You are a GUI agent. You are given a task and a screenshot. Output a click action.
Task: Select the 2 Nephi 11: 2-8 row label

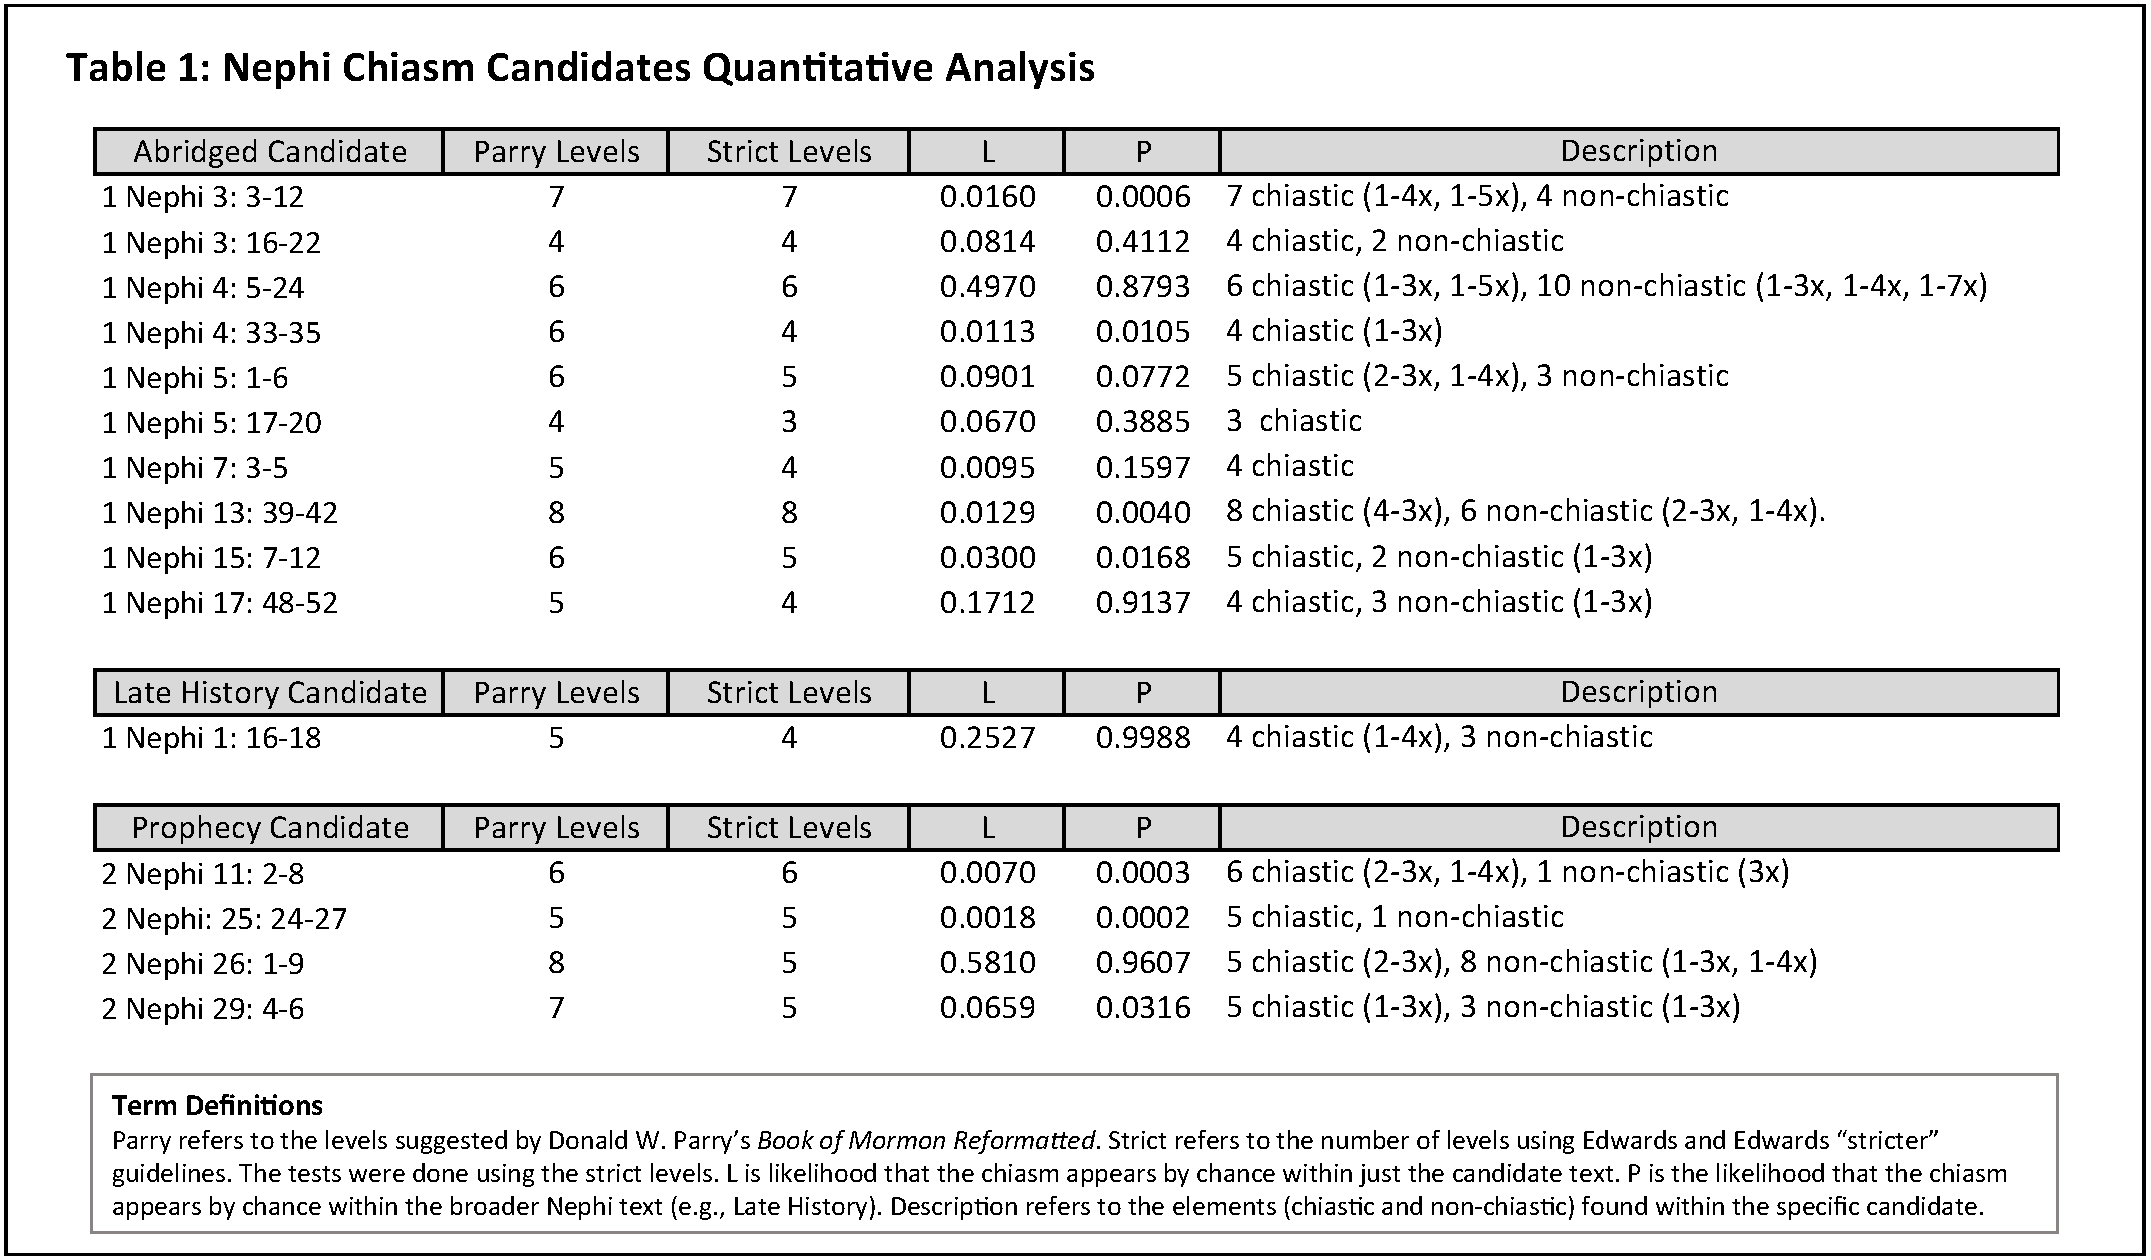point(203,874)
